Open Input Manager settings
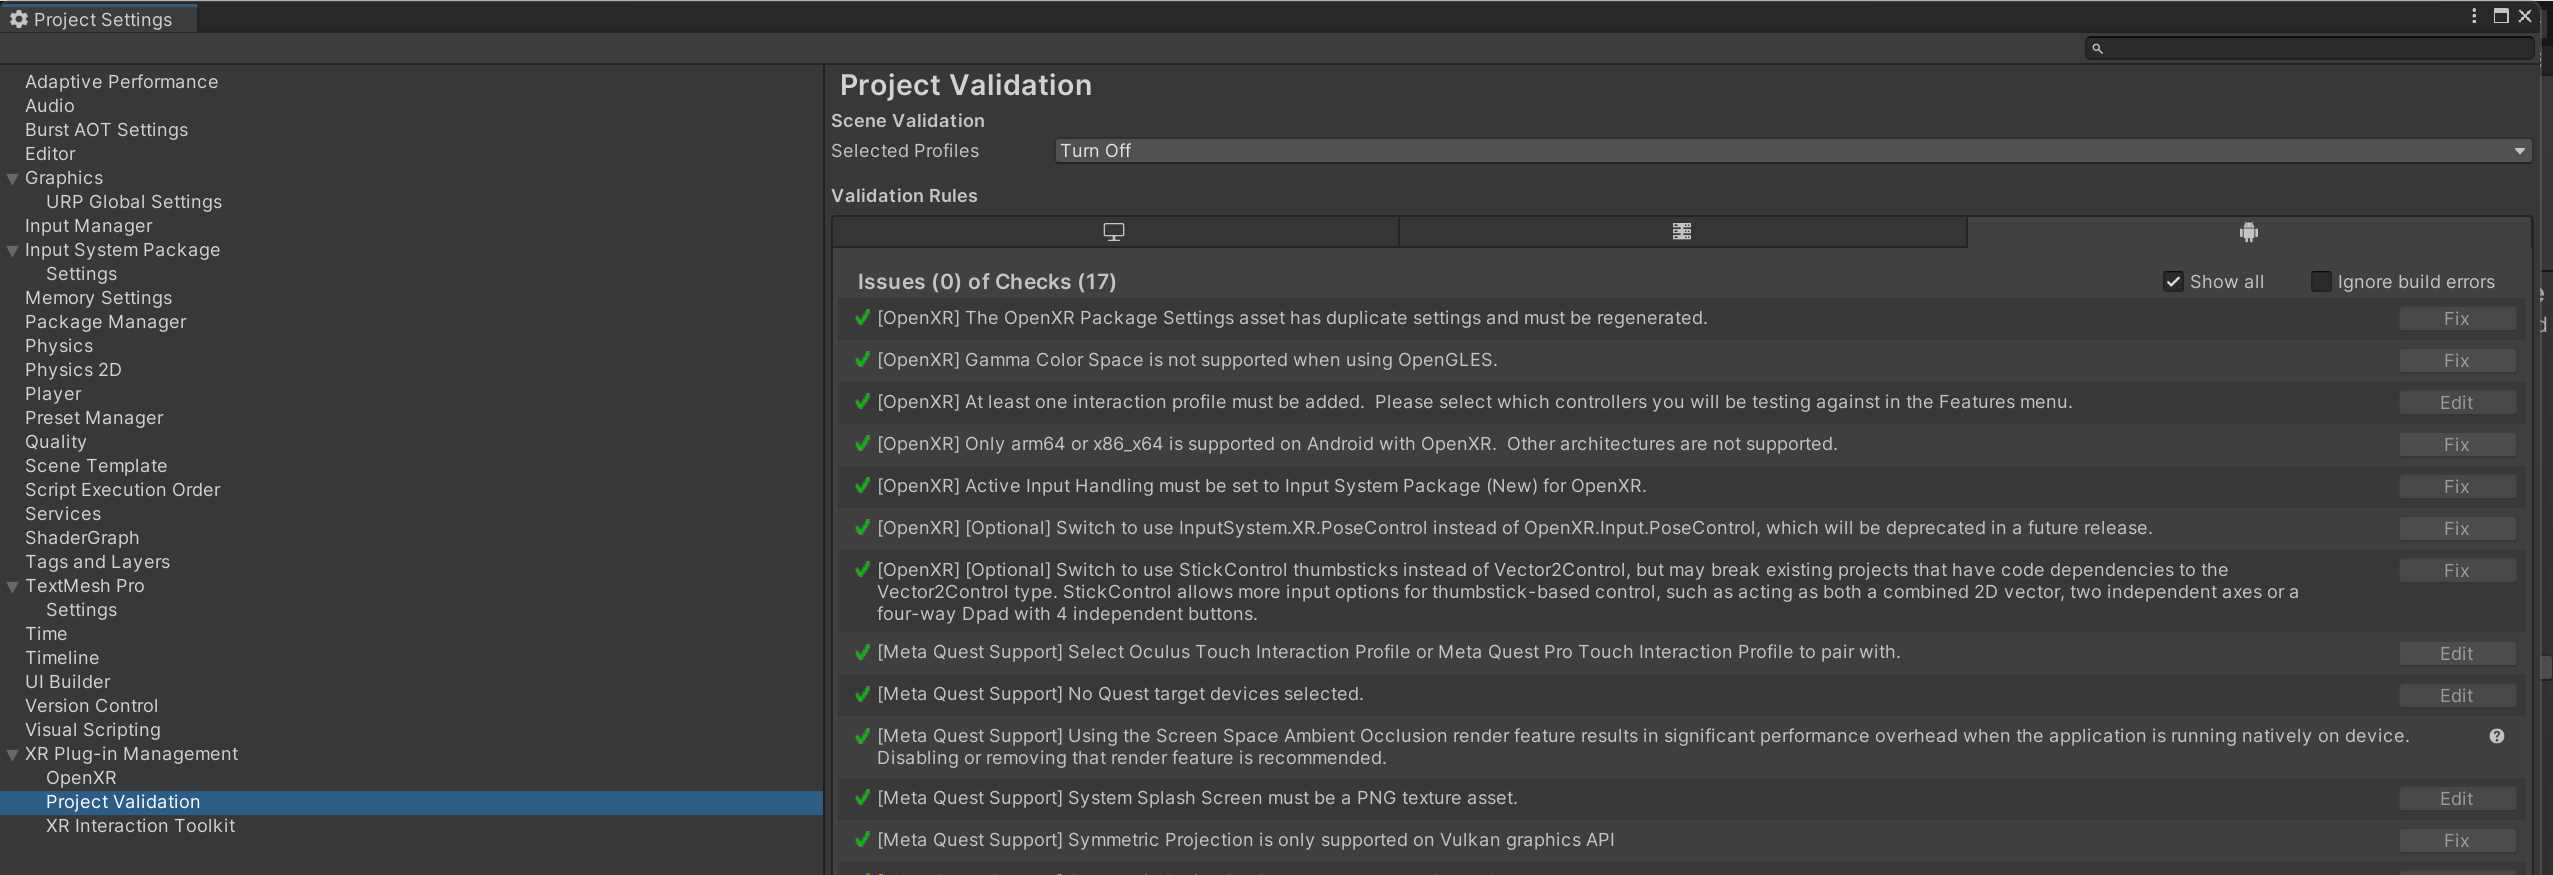Screen dimensions: 2553x875 click(89, 226)
